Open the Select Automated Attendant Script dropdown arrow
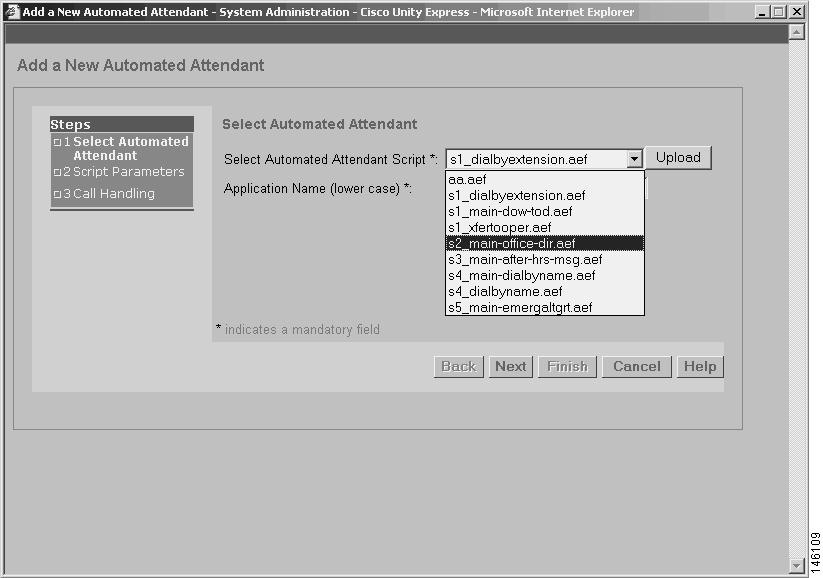823x578 pixels. tap(633, 158)
